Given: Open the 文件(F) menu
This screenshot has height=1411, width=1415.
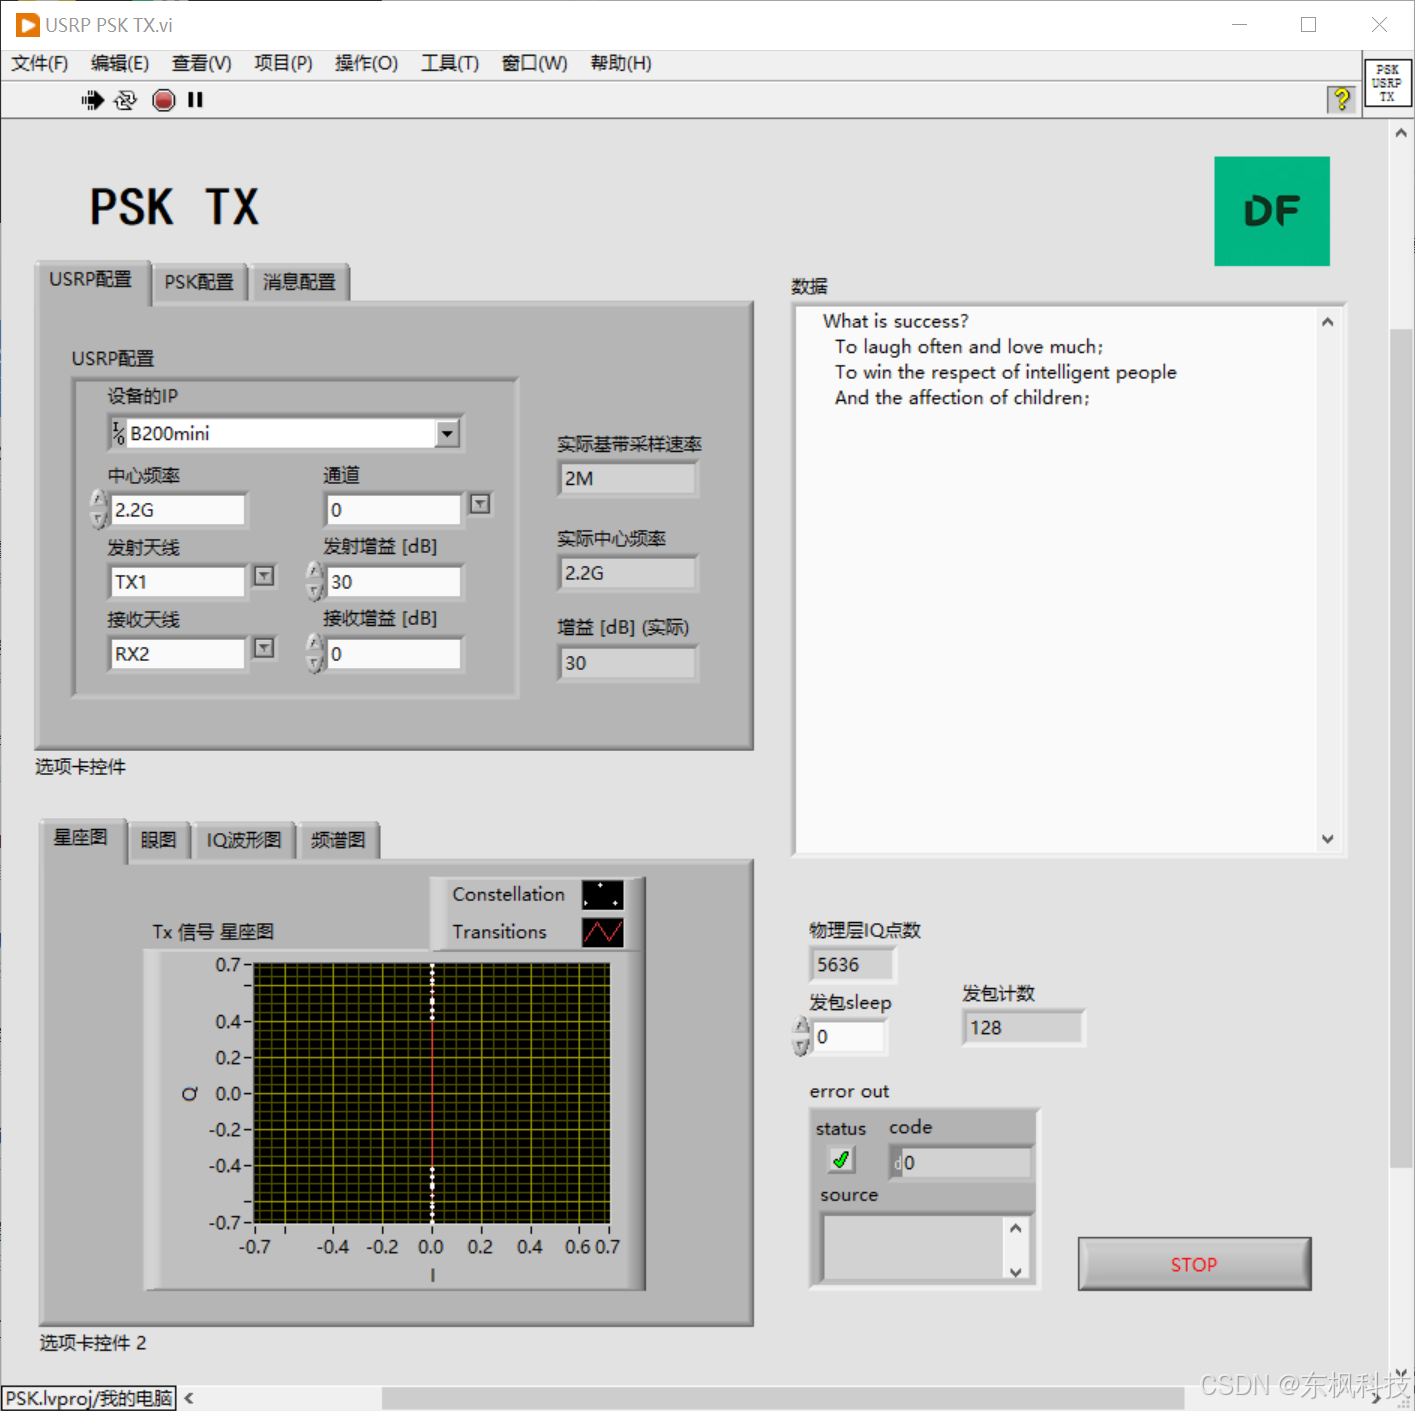Looking at the screenshot, I should pyautogui.click(x=40, y=64).
